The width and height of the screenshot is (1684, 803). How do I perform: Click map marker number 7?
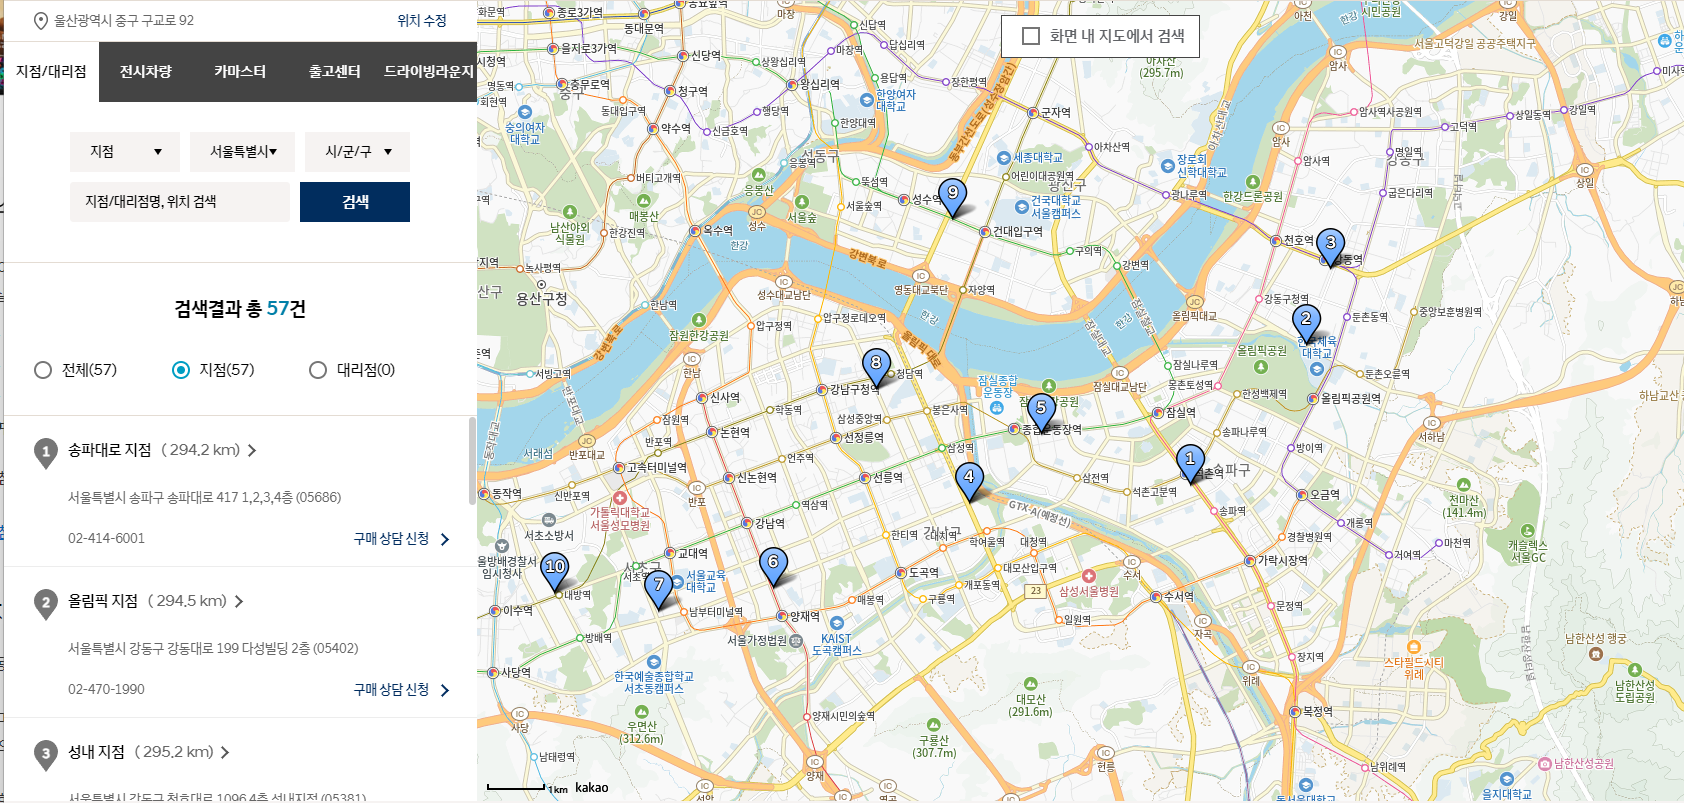(659, 589)
